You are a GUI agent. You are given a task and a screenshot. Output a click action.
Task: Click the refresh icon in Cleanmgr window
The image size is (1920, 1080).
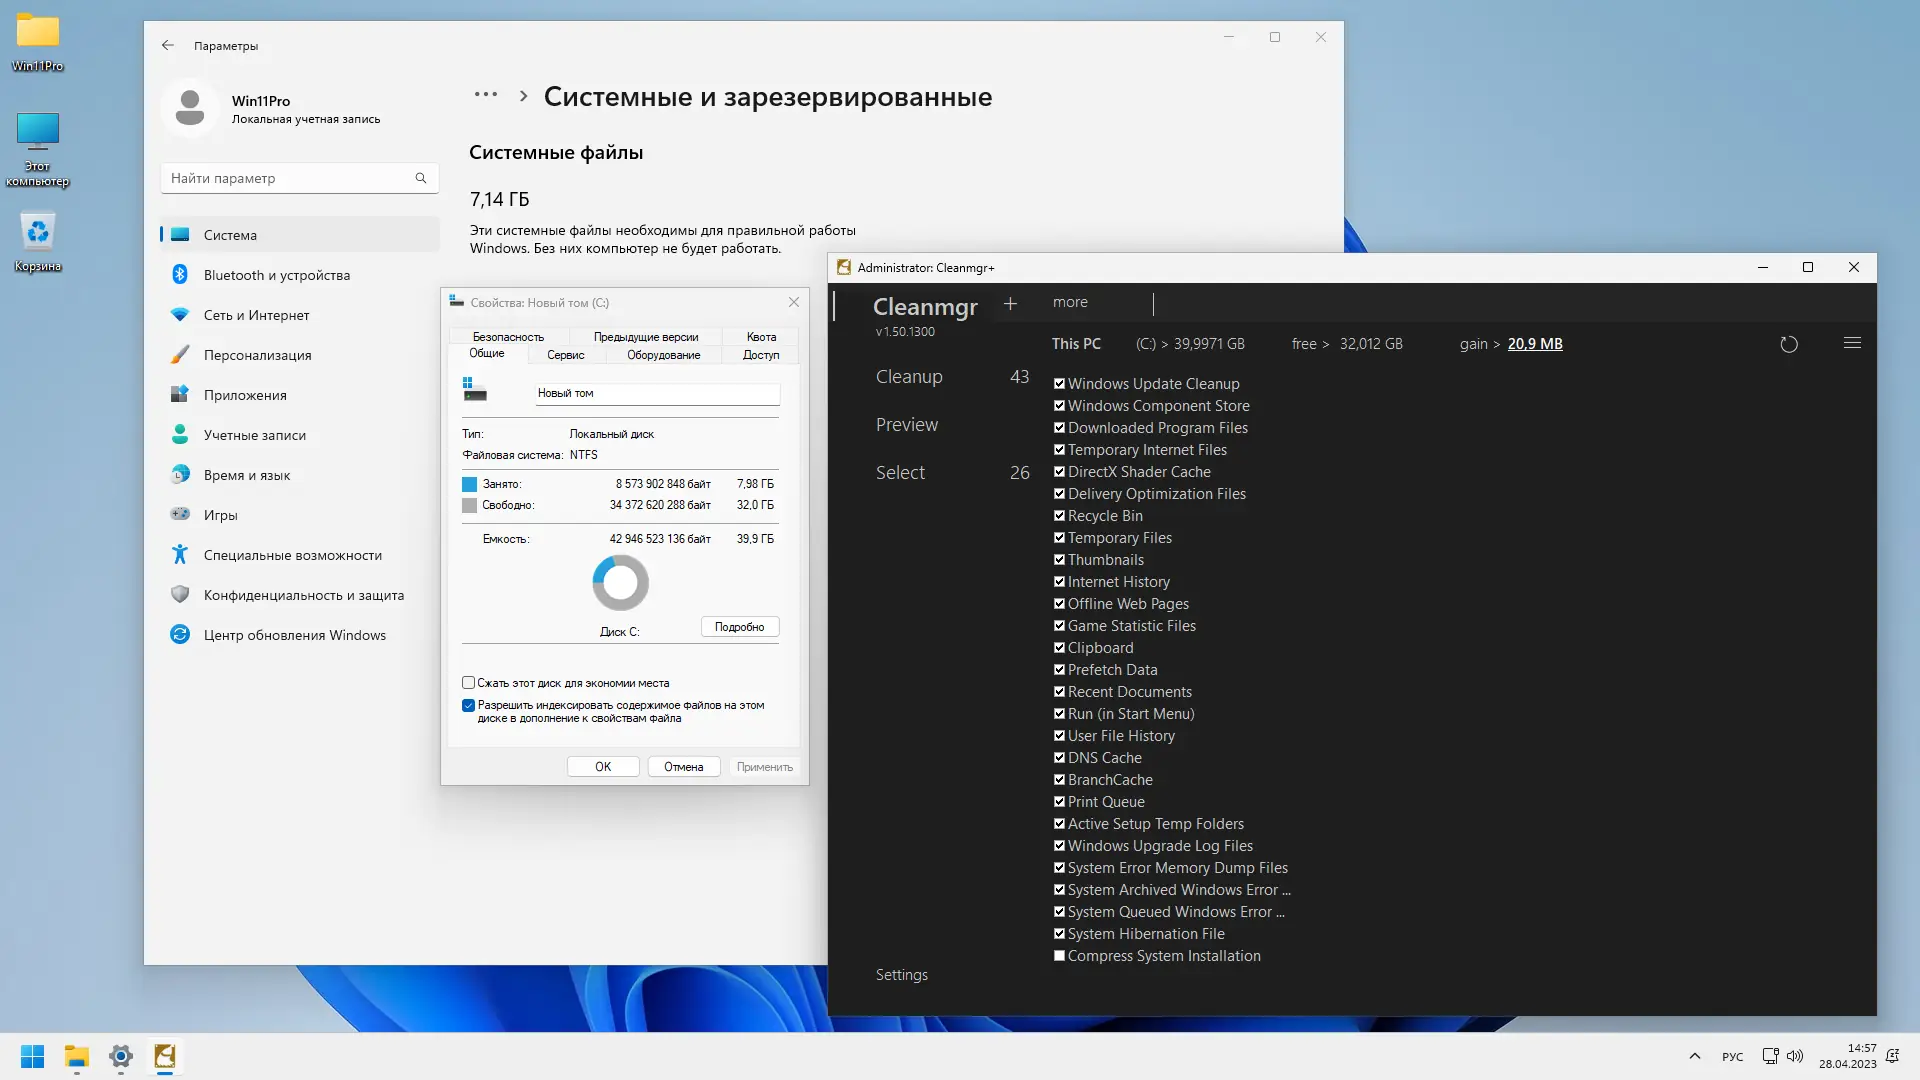(1789, 343)
